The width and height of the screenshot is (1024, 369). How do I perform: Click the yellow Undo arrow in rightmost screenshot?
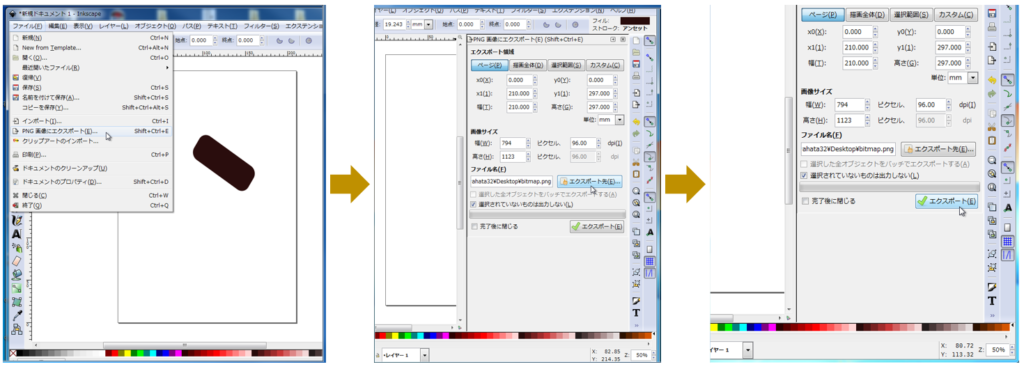coord(992,80)
